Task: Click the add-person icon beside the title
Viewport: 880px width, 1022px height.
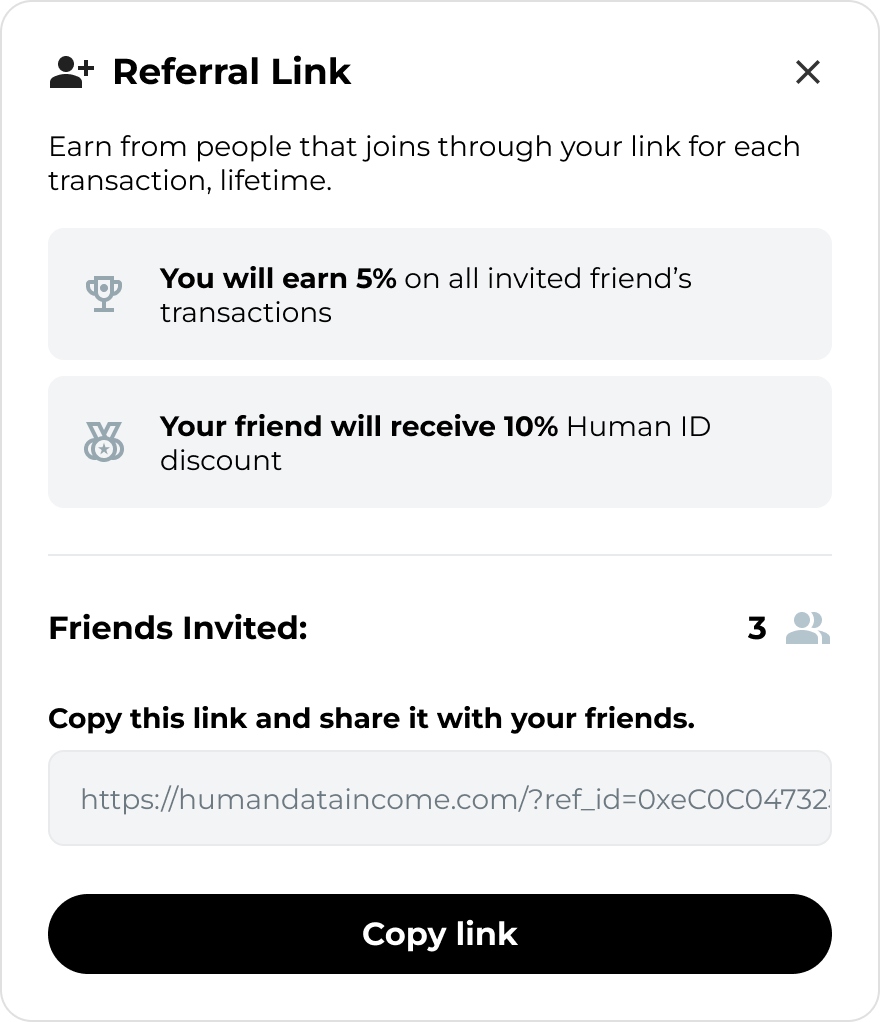Action: (x=72, y=72)
